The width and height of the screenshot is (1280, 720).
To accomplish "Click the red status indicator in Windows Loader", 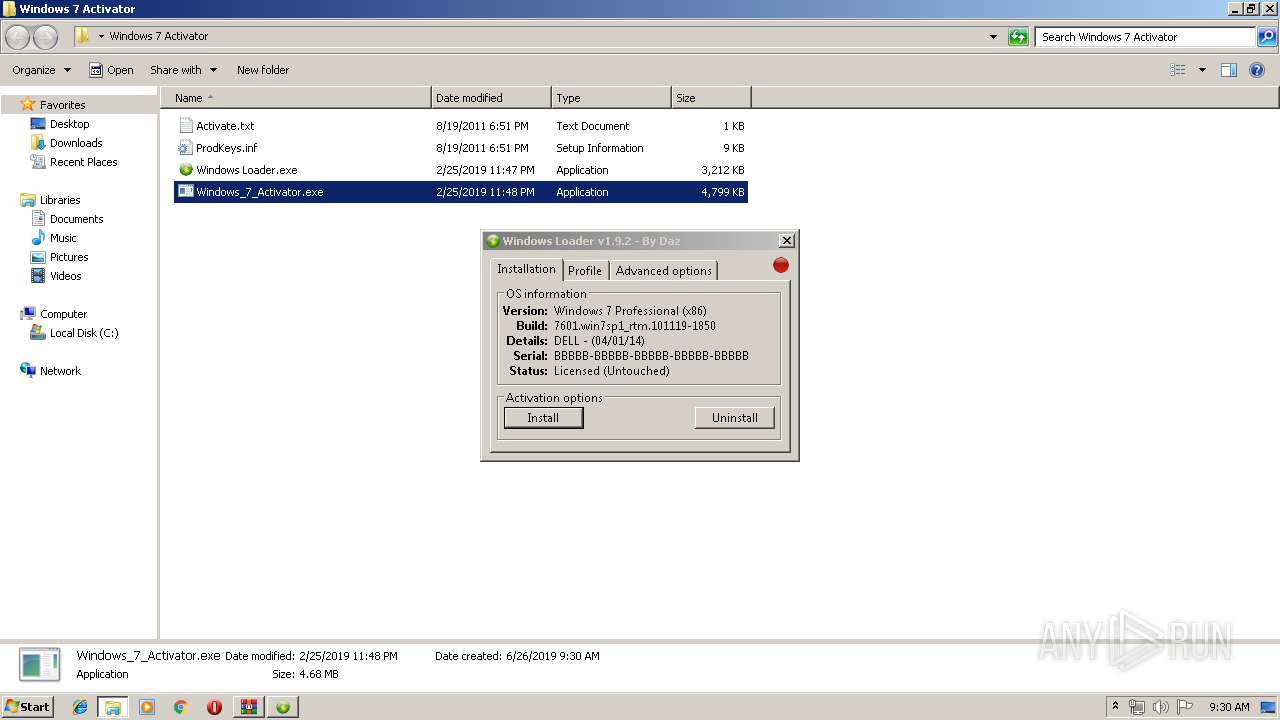I will [x=781, y=265].
